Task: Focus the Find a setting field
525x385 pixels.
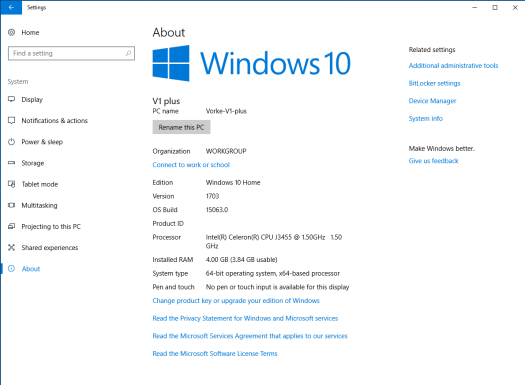Action: tap(71, 53)
